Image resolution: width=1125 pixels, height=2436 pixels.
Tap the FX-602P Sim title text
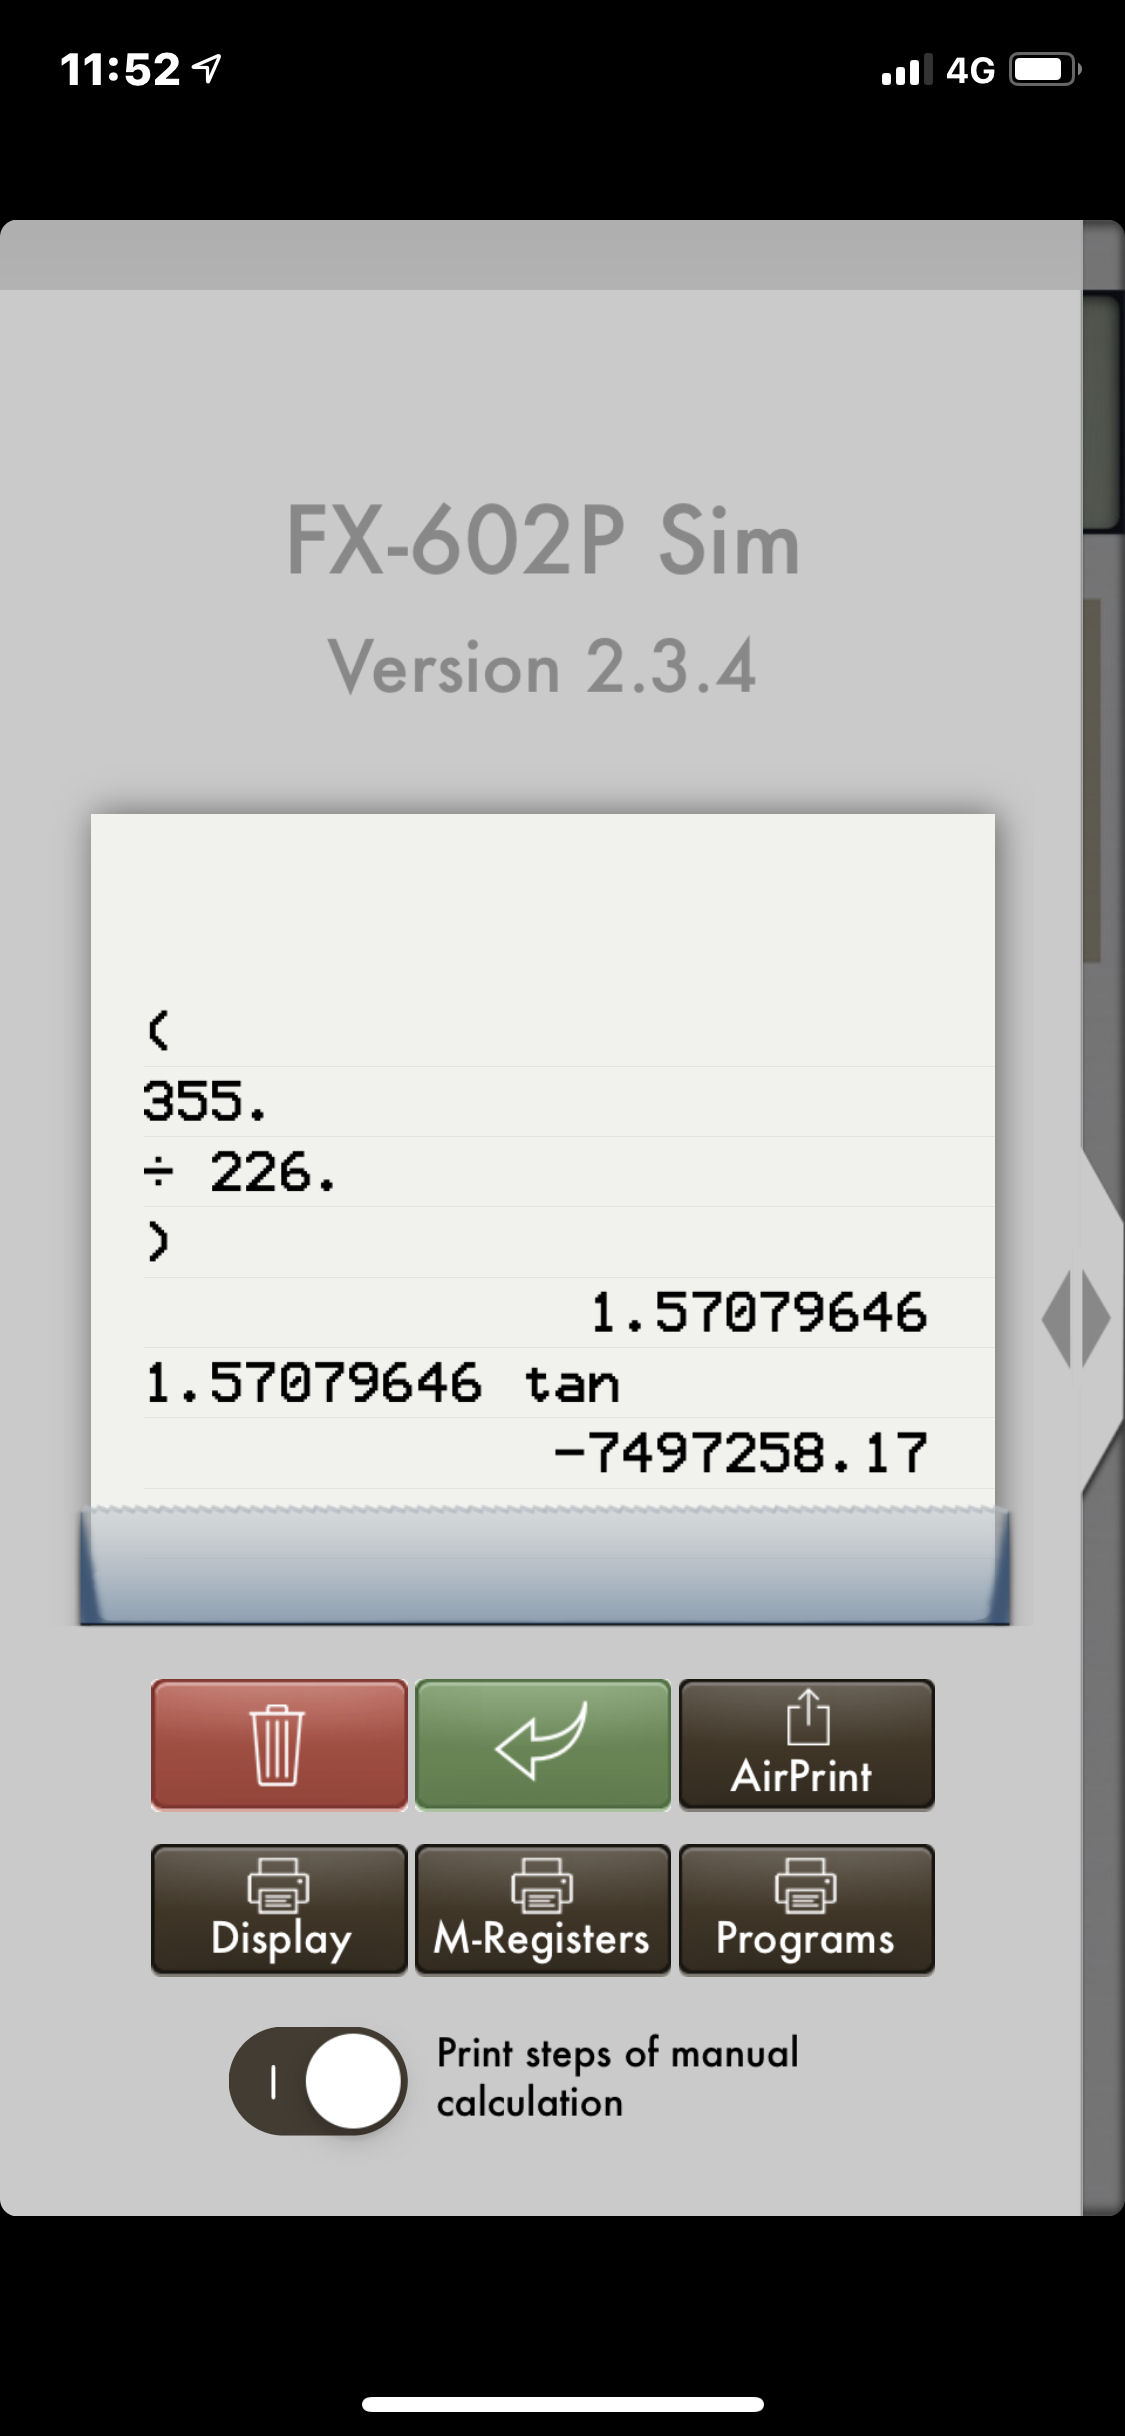coord(543,541)
